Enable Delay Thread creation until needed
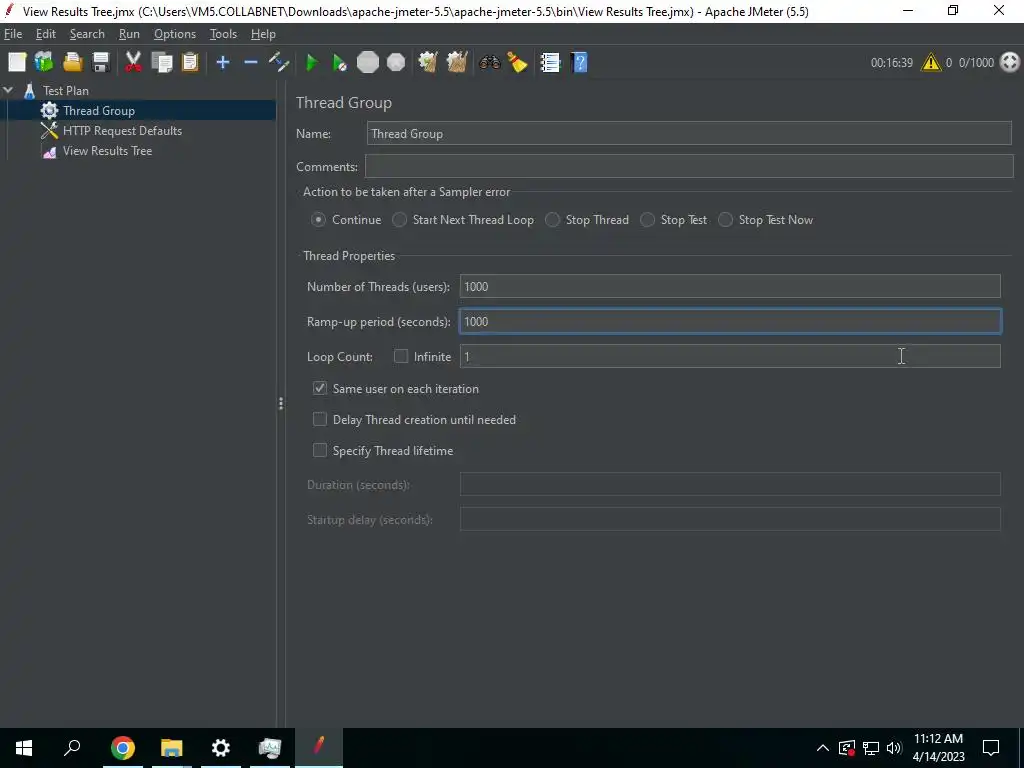1024x768 pixels. [x=319, y=419]
